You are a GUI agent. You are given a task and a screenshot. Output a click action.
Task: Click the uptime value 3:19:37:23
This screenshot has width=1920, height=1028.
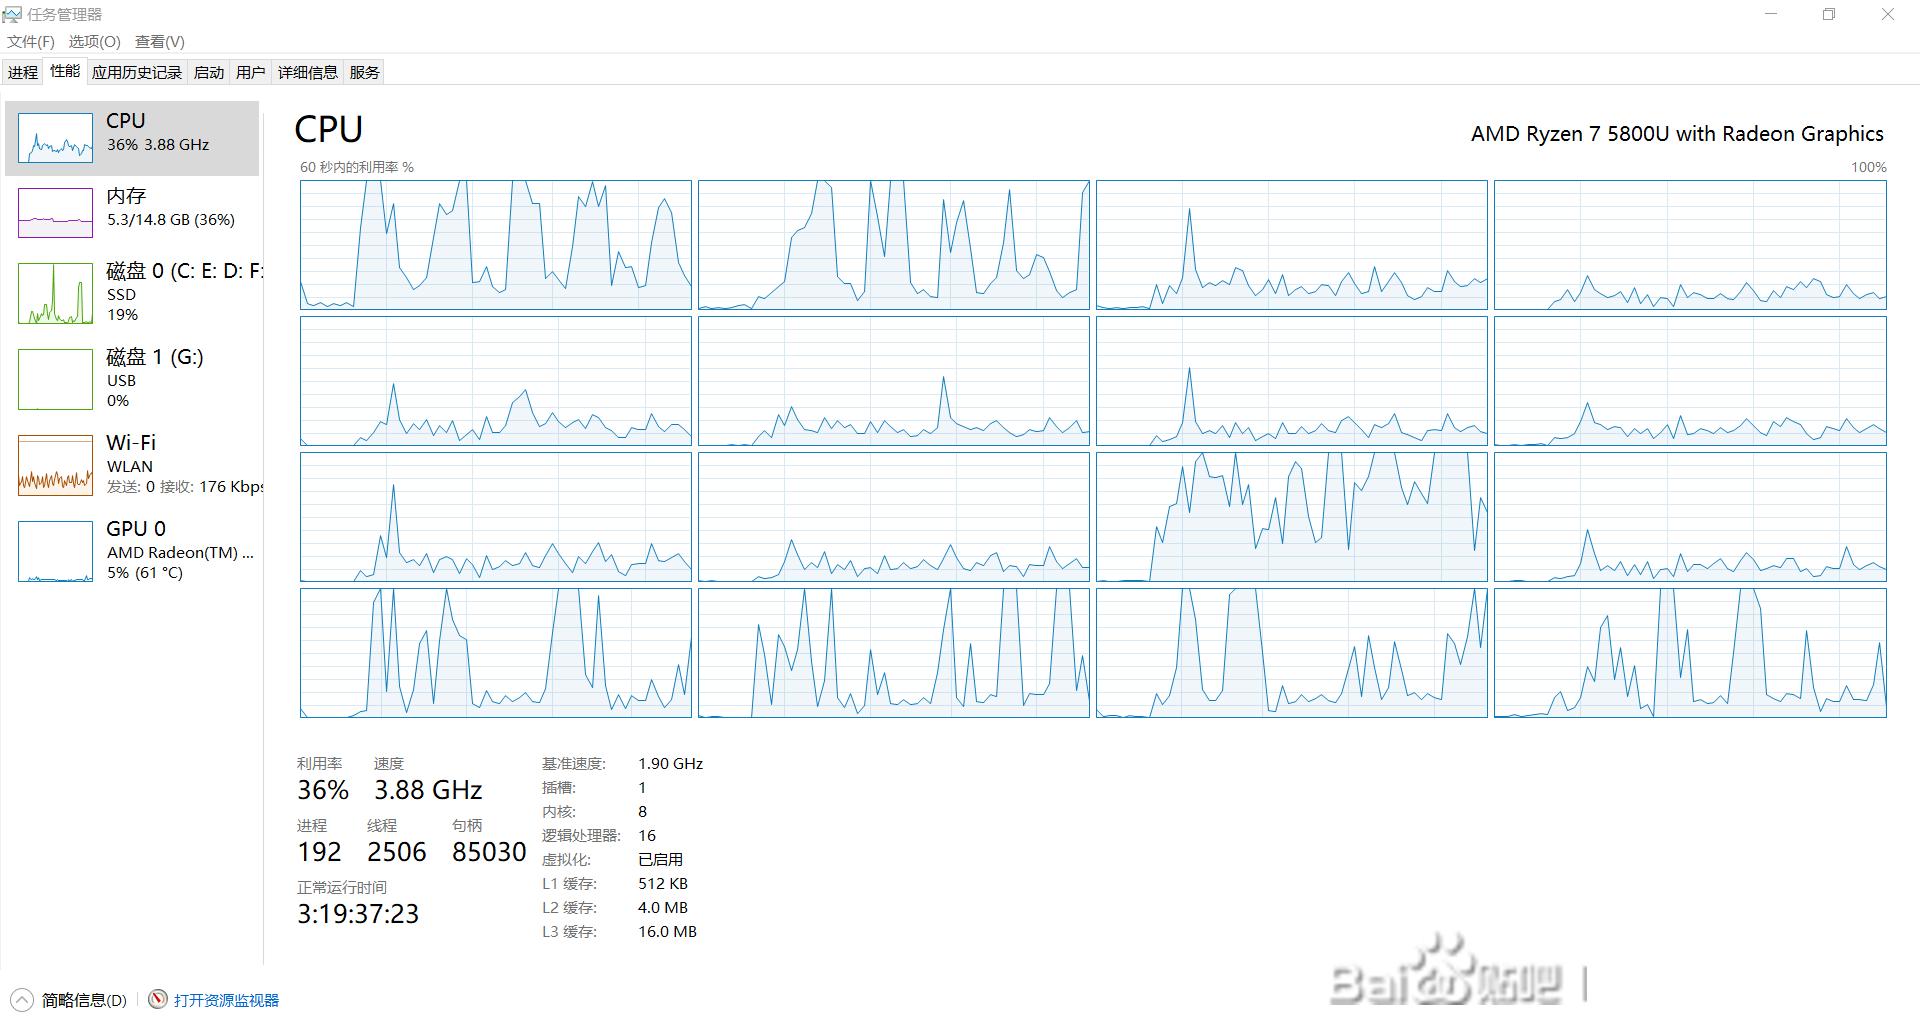358,914
